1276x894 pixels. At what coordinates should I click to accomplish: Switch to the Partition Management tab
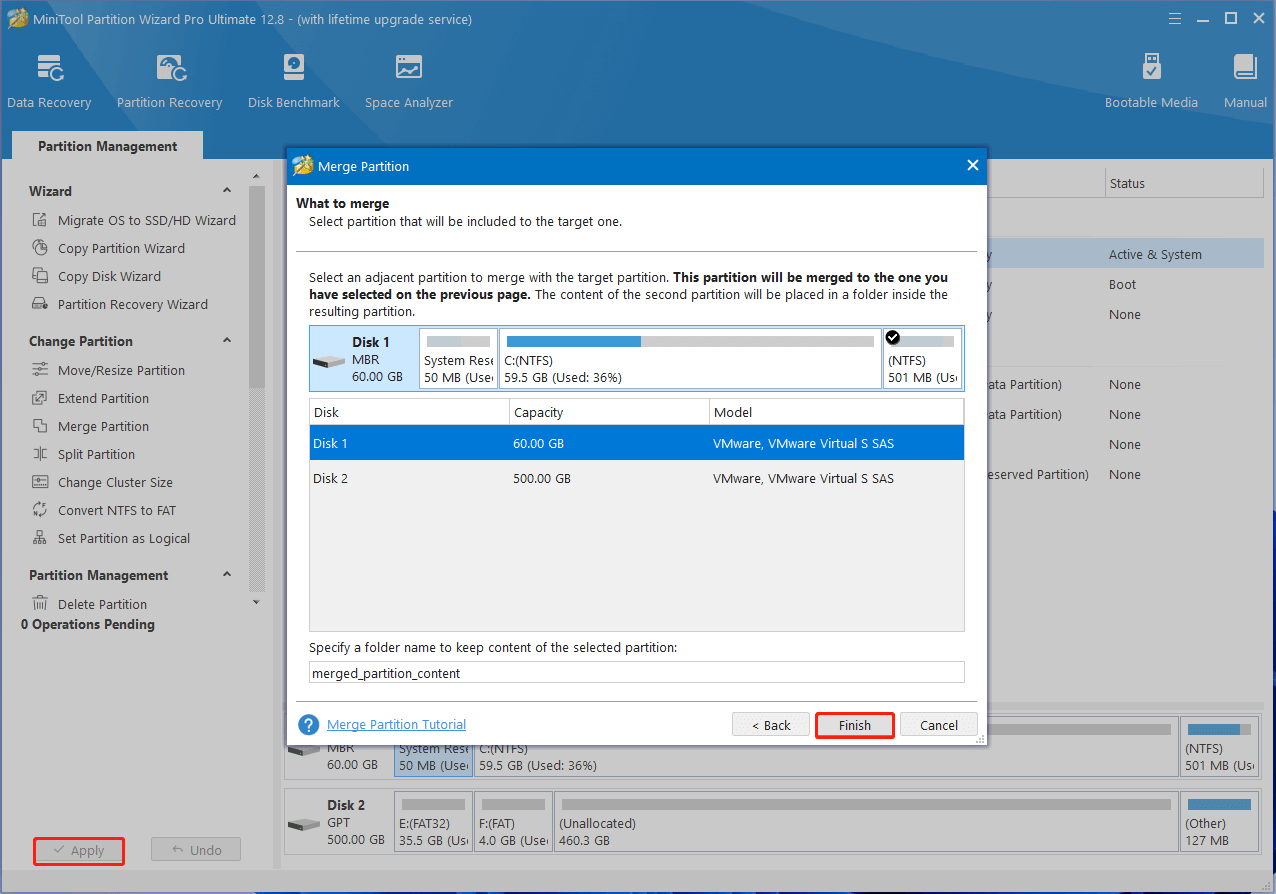[107, 146]
